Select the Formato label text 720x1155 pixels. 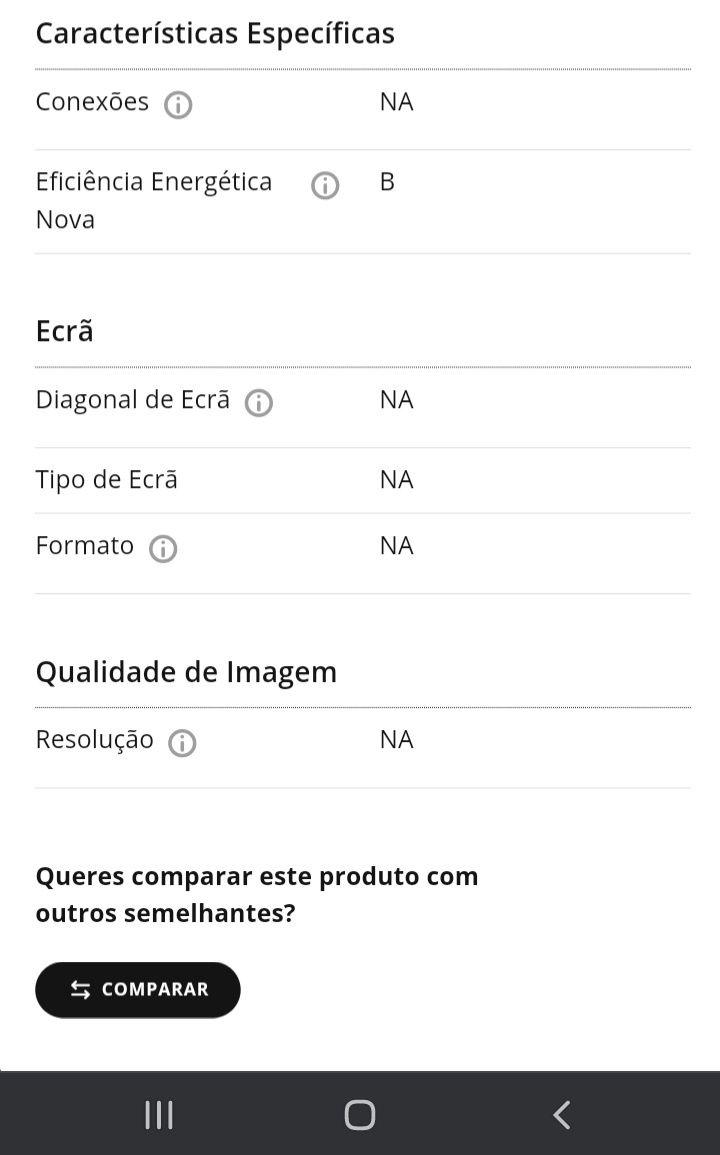85,546
